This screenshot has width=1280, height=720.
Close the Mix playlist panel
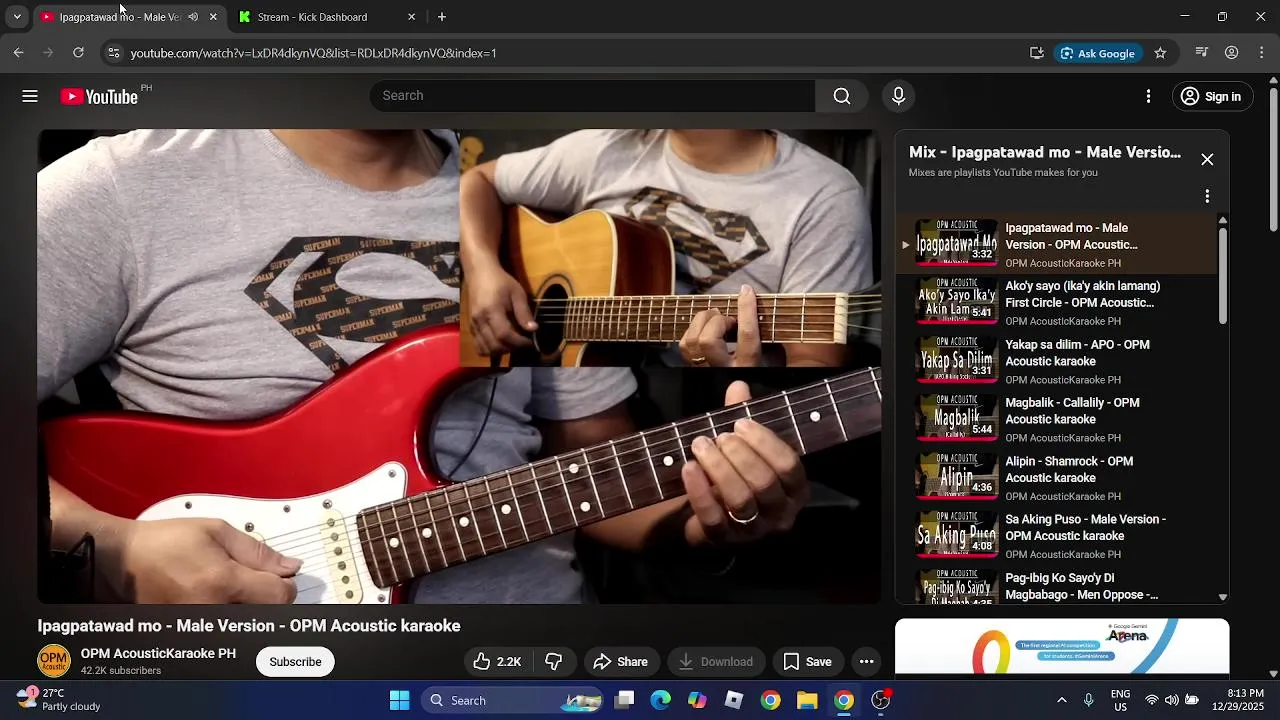pyautogui.click(x=1207, y=160)
